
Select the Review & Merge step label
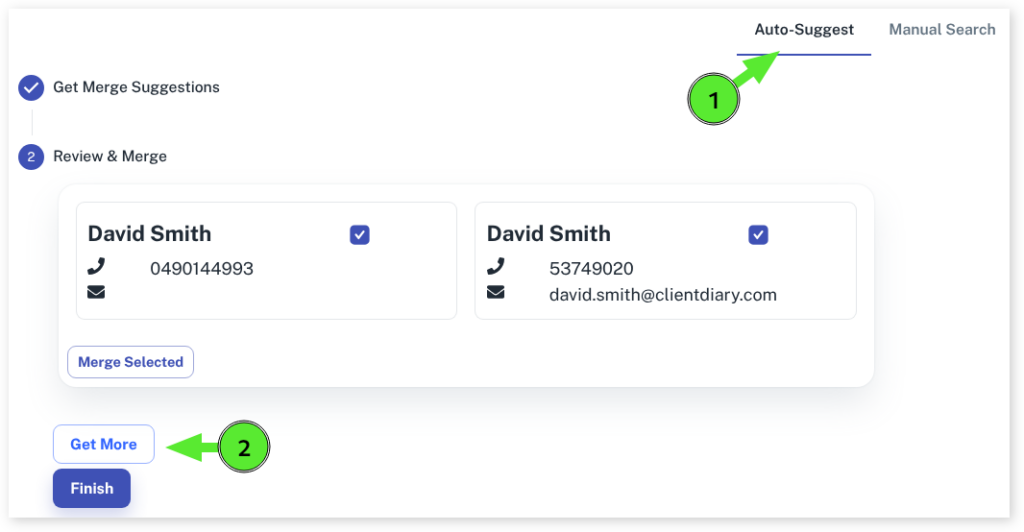pos(110,157)
